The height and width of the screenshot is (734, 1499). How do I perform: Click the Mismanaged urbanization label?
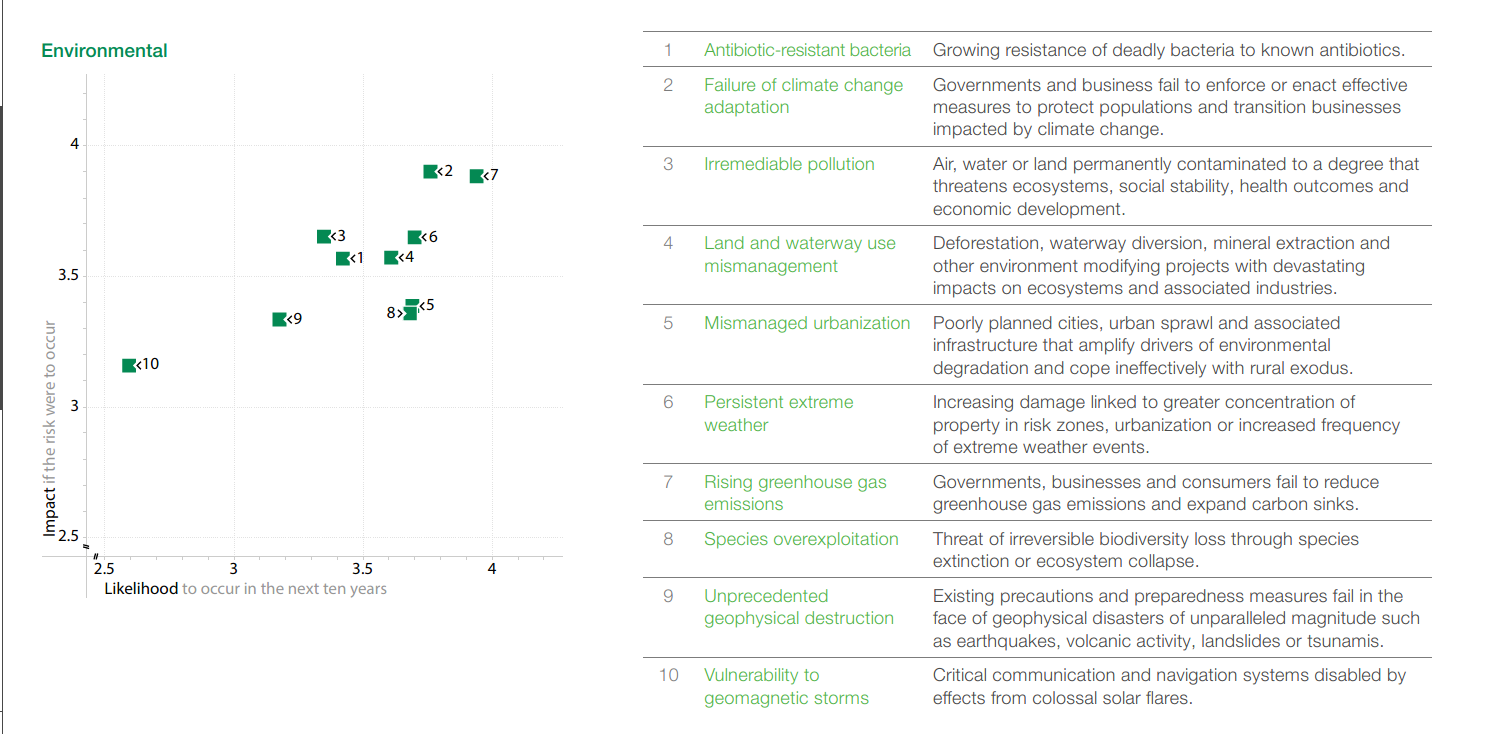[807, 323]
